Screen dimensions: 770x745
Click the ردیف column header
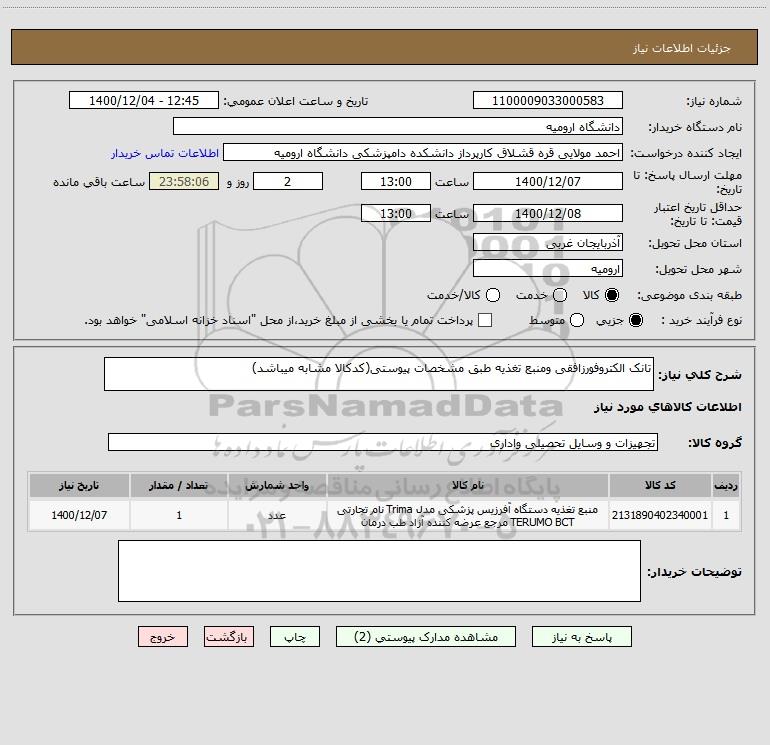[726, 486]
